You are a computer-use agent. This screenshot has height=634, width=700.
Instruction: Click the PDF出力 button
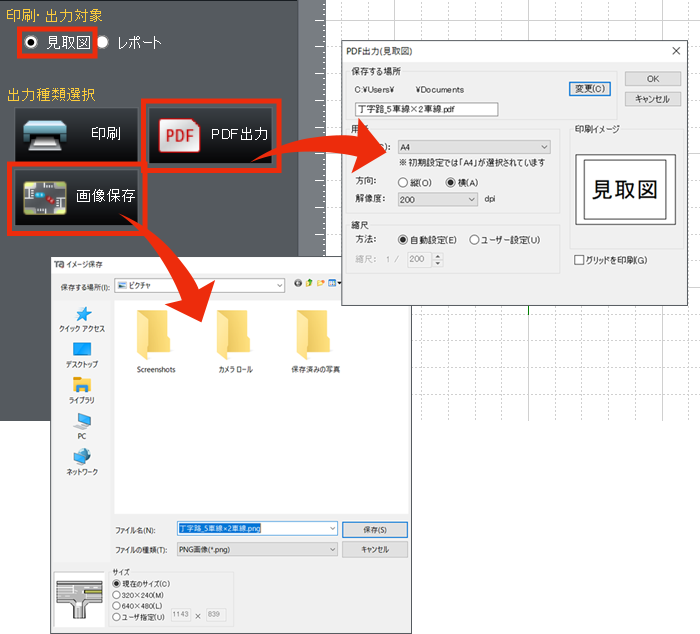pyautogui.click(x=210, y=135)
